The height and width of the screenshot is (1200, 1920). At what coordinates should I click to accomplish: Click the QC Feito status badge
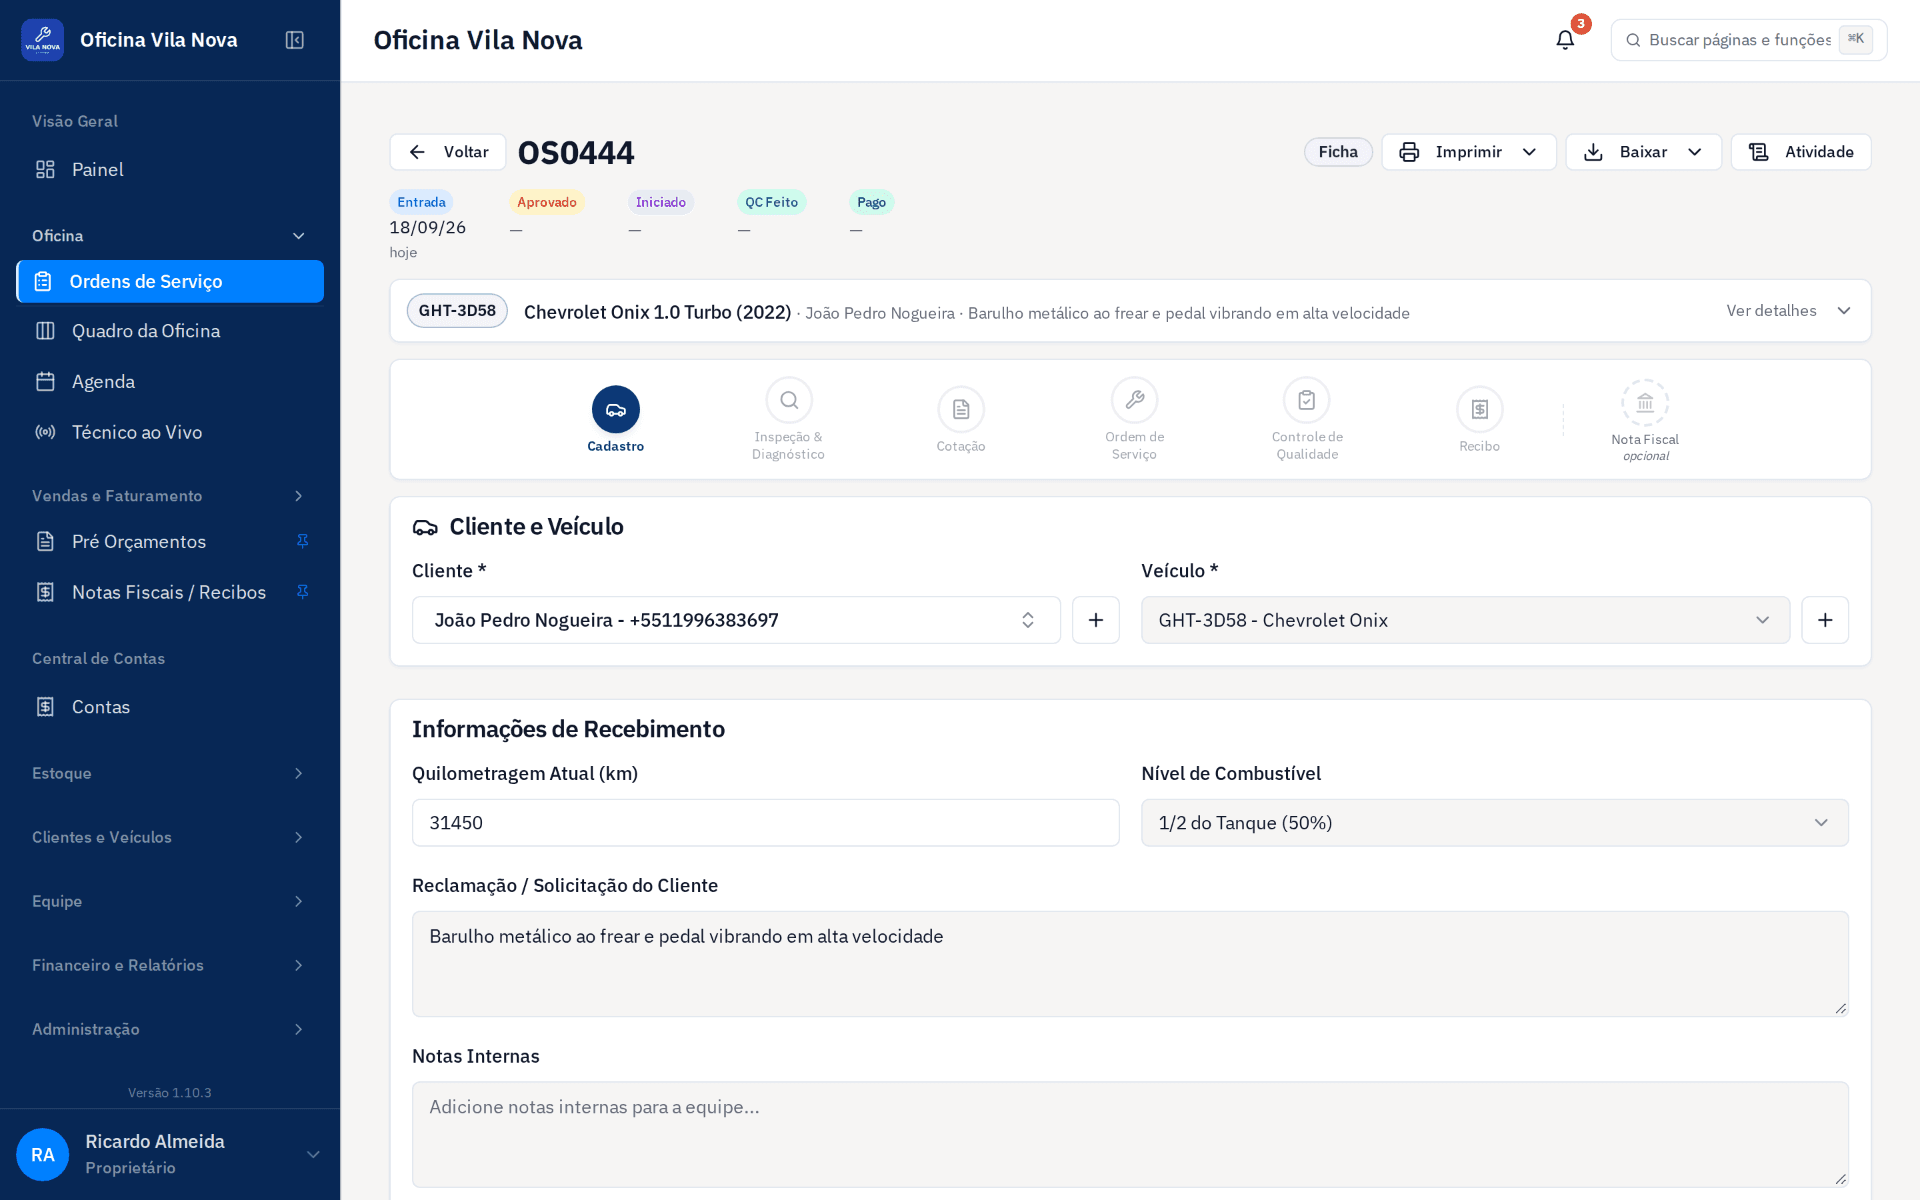tap(771, 202)
